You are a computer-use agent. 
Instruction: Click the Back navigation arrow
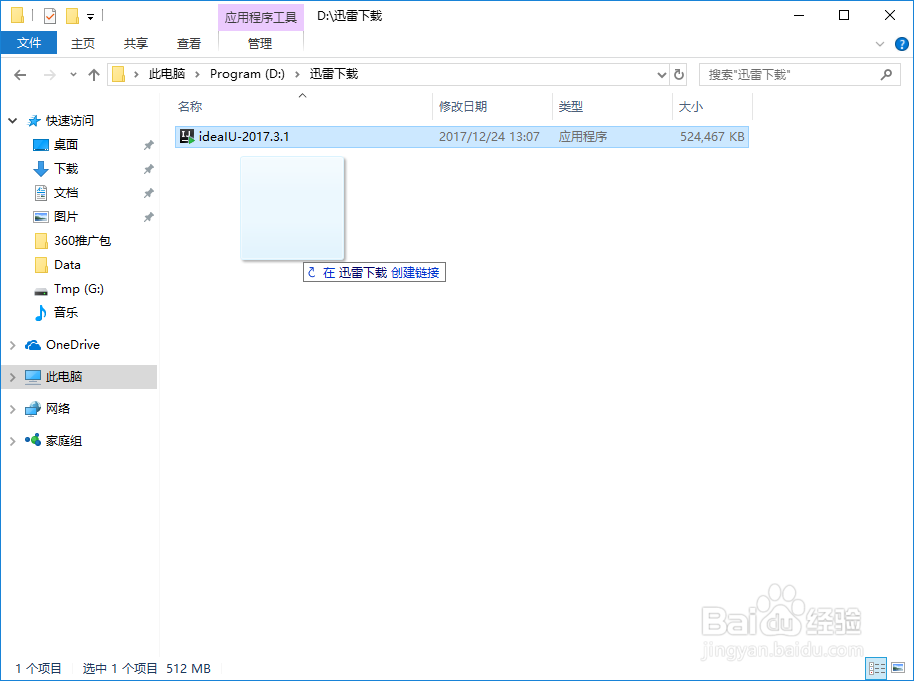pos(19,73)
